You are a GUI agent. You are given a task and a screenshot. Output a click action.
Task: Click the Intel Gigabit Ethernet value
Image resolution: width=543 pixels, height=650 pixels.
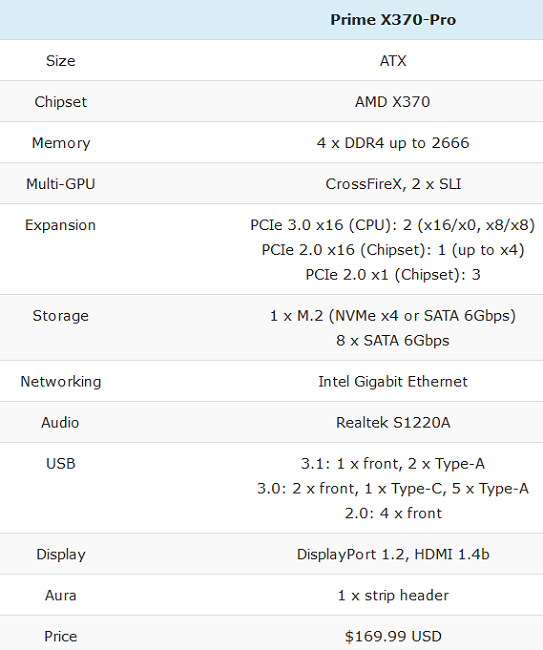393,381
